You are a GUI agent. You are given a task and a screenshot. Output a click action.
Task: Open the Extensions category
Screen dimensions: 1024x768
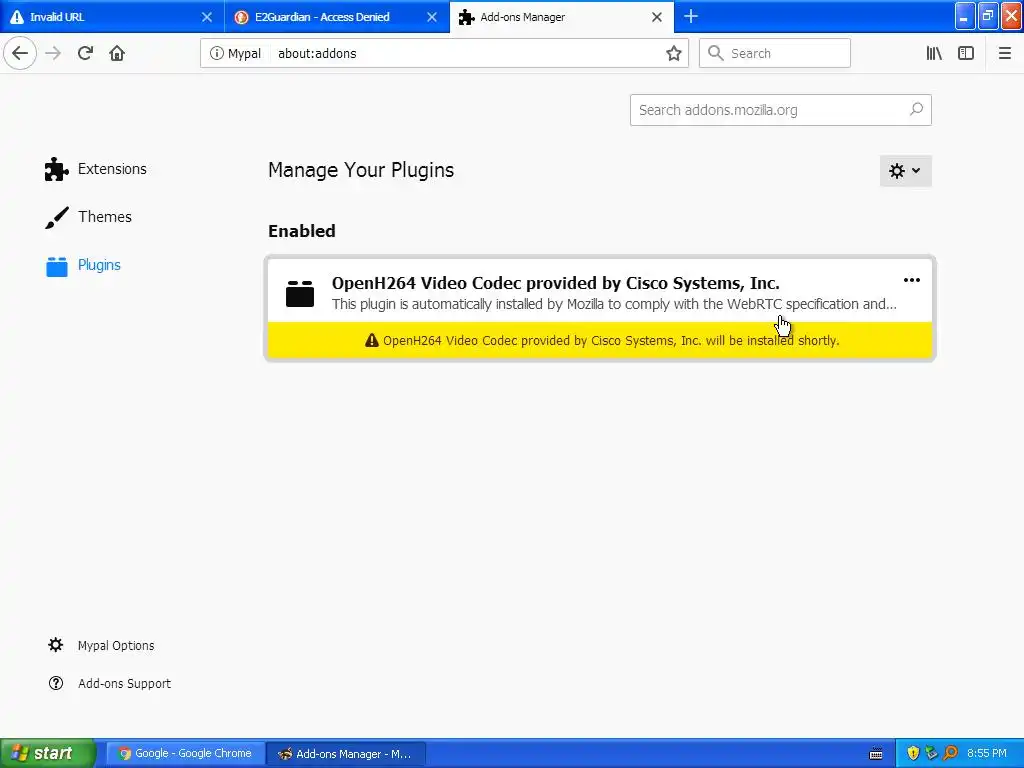95,168
